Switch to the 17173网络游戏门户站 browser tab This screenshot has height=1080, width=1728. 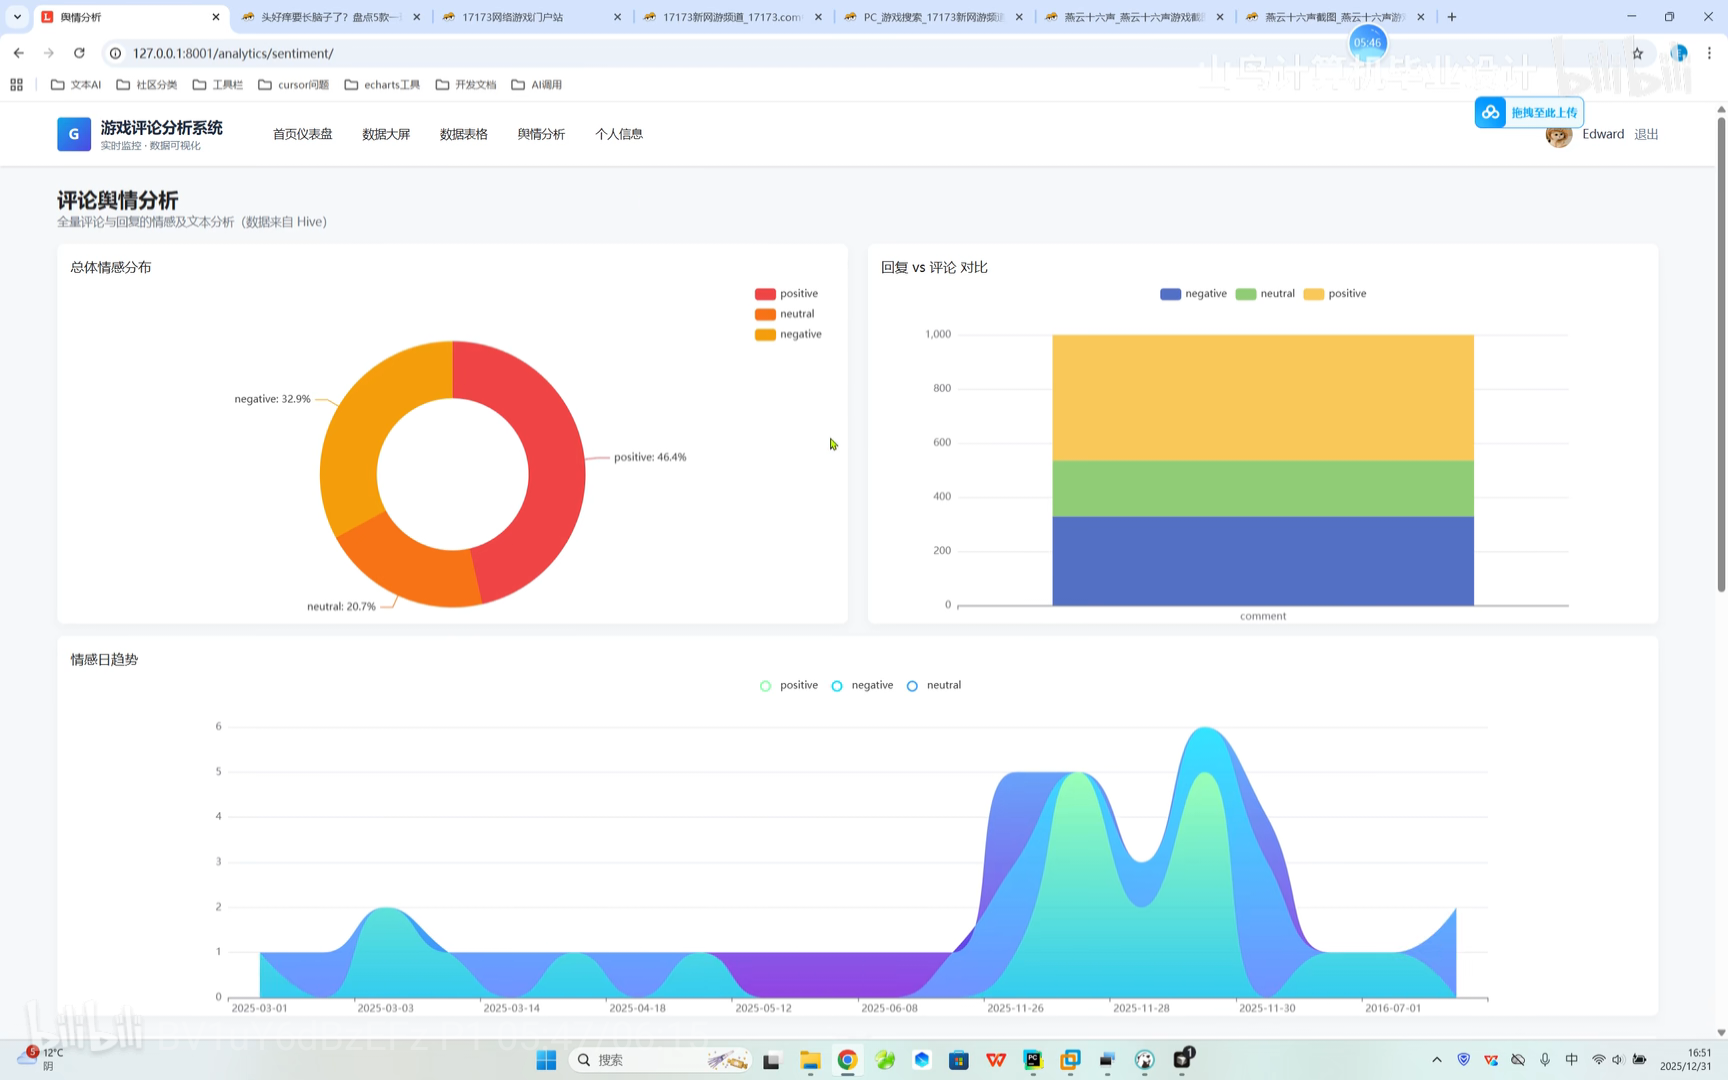pos(511,17)
